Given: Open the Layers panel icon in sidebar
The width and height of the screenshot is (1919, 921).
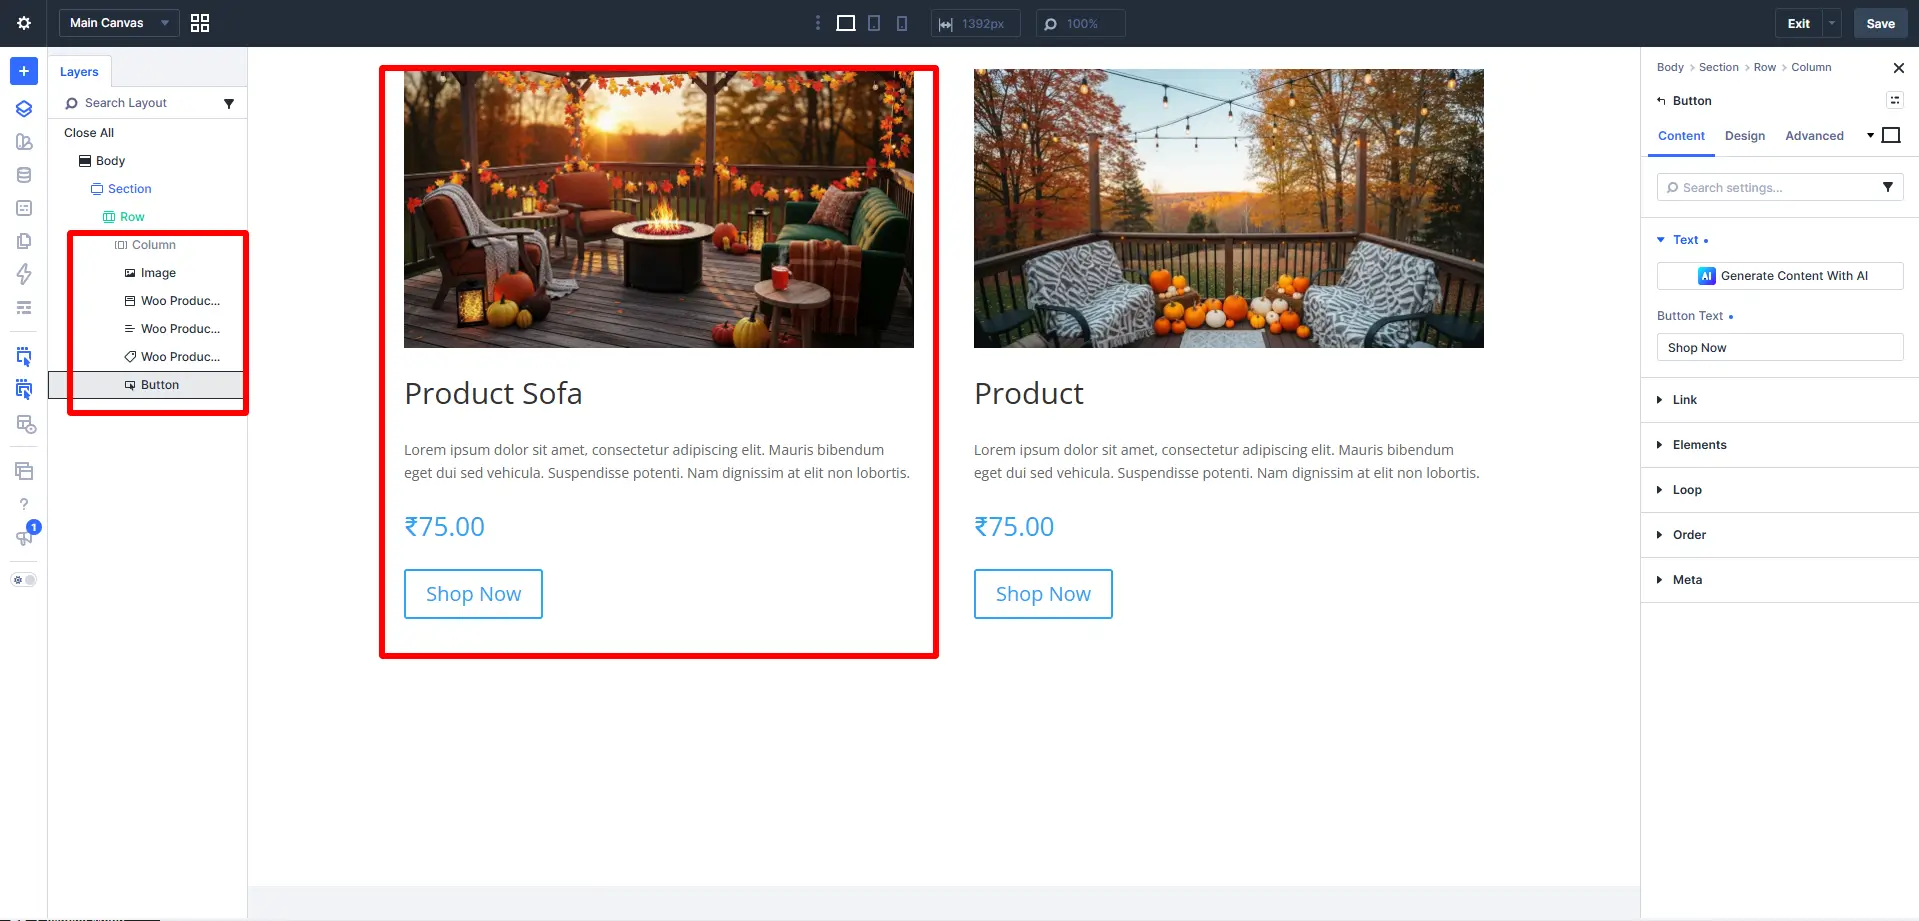Looking at the screenshot, I should (x=24, y=108).
